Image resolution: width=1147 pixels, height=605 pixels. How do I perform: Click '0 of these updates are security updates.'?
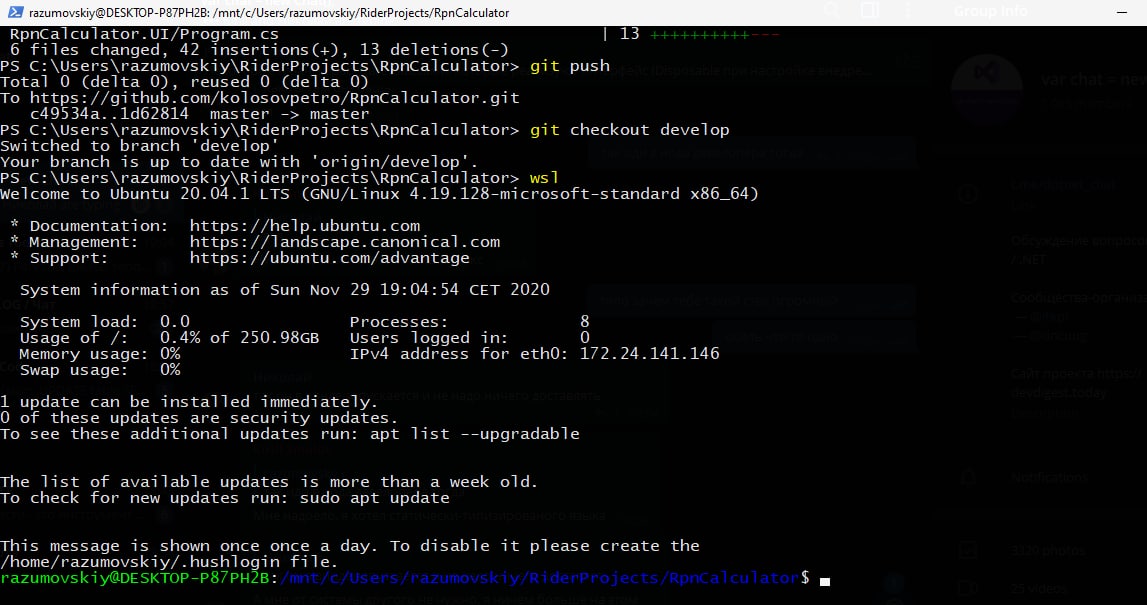click(x=199, y=418)
